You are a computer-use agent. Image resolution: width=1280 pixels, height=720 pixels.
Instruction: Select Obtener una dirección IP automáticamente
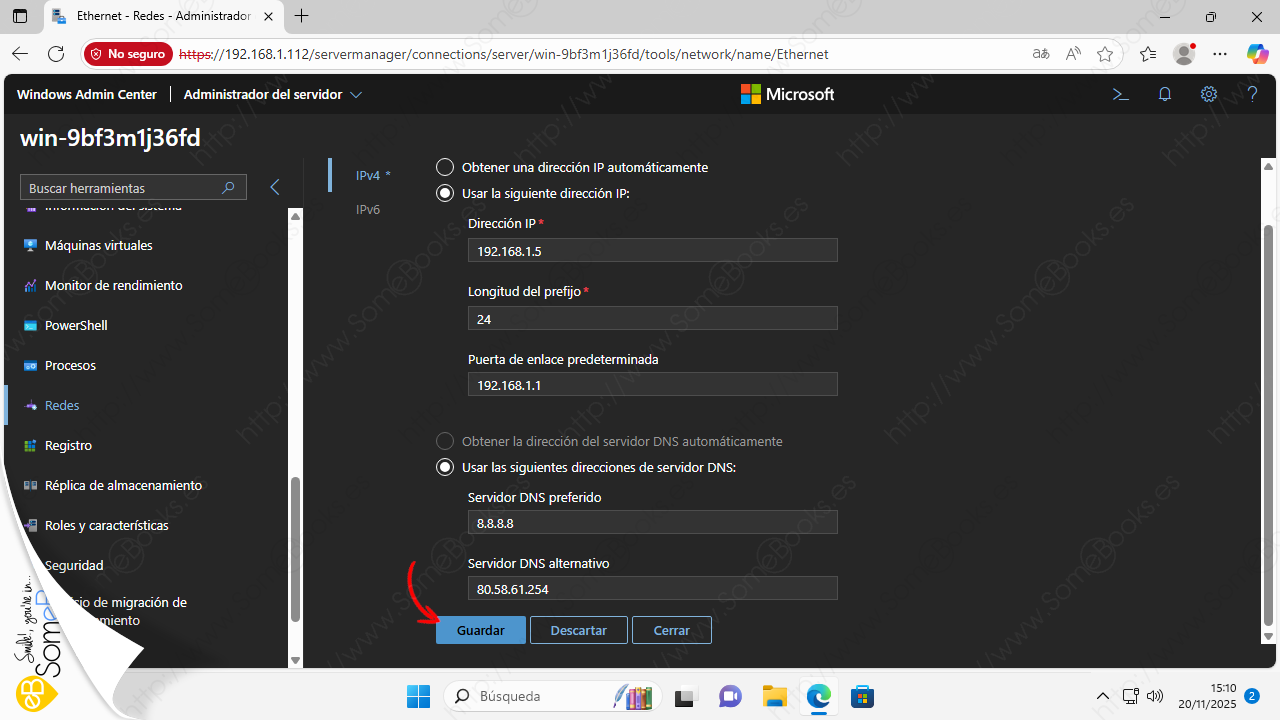click(445, 167)
